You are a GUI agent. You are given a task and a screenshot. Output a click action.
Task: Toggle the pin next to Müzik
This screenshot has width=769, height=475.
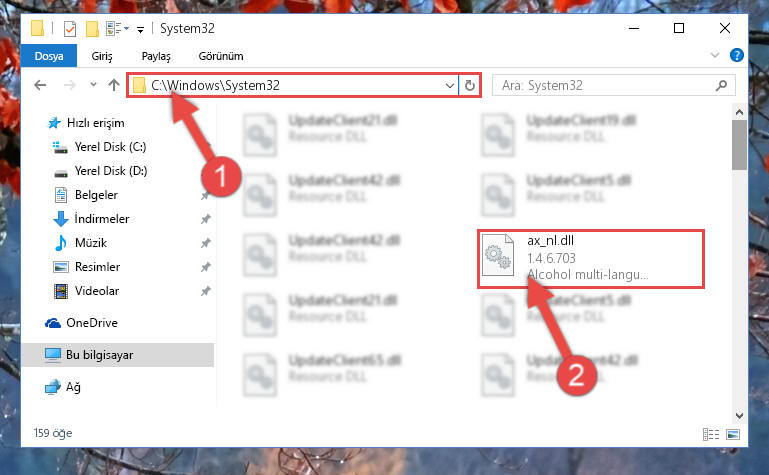point(205,243)
